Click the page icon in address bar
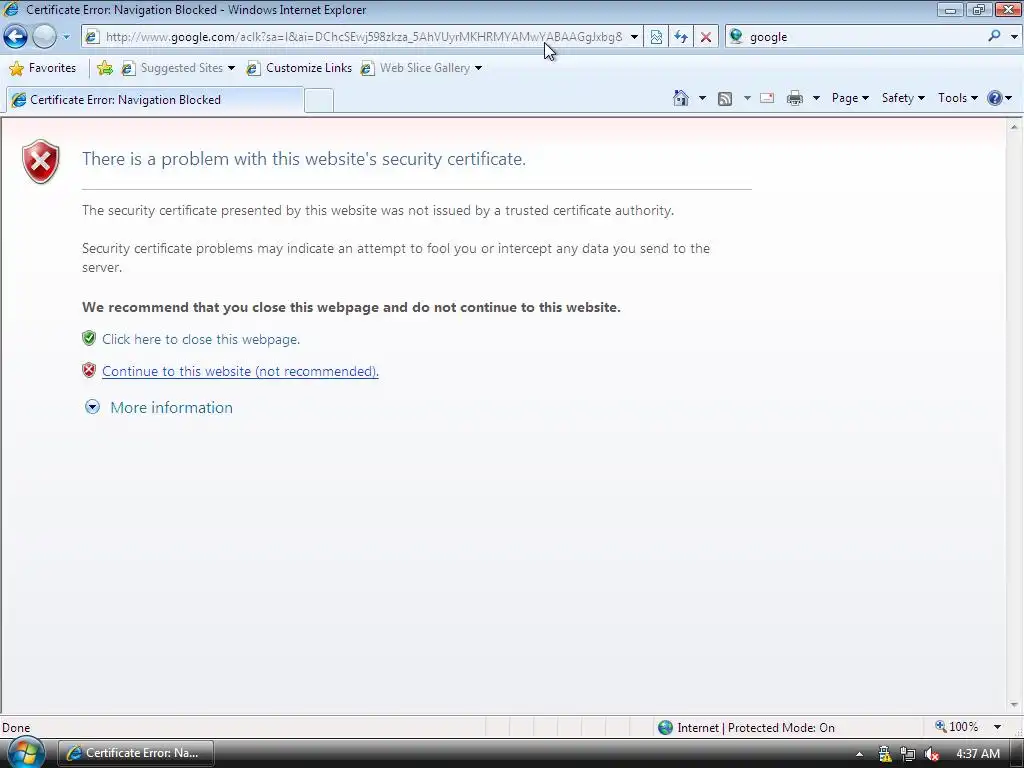The image size is (1024, 768). (92, 37)
